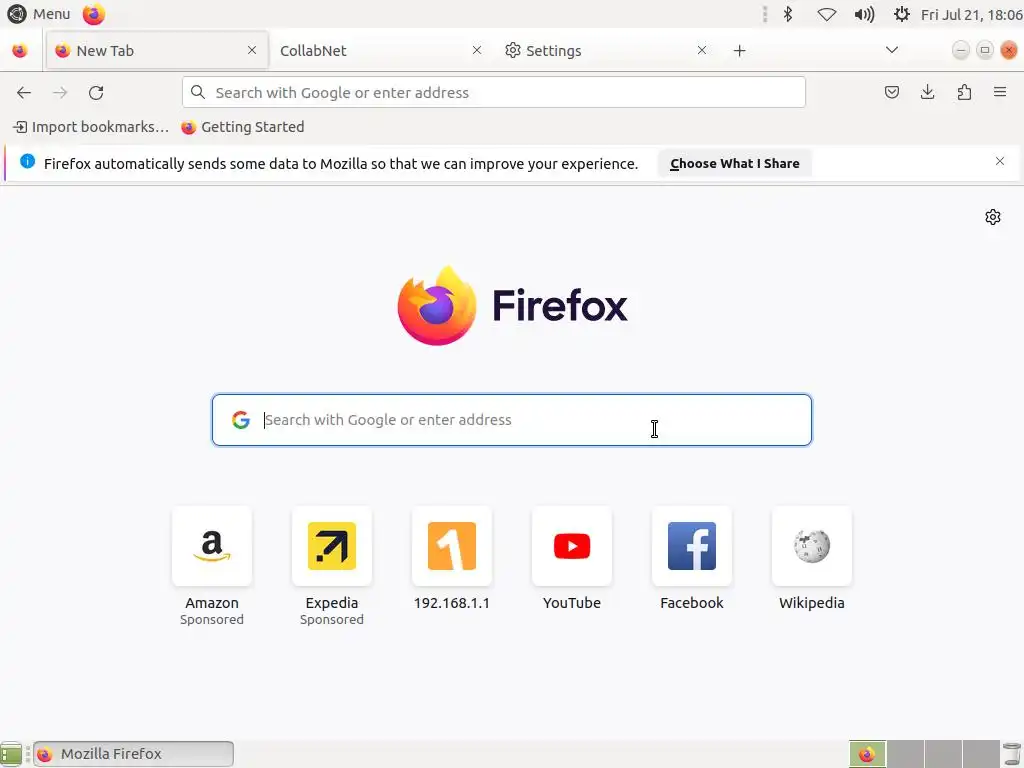Close the CollabNet tab
This screenshot has height=768, width=1024.
click(x=477, y=50)
